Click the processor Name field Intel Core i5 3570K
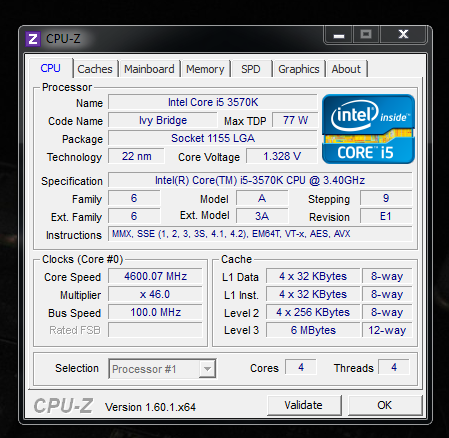Image resolution: width=449 pixels, height=438 pixels. tap(213, 102)
